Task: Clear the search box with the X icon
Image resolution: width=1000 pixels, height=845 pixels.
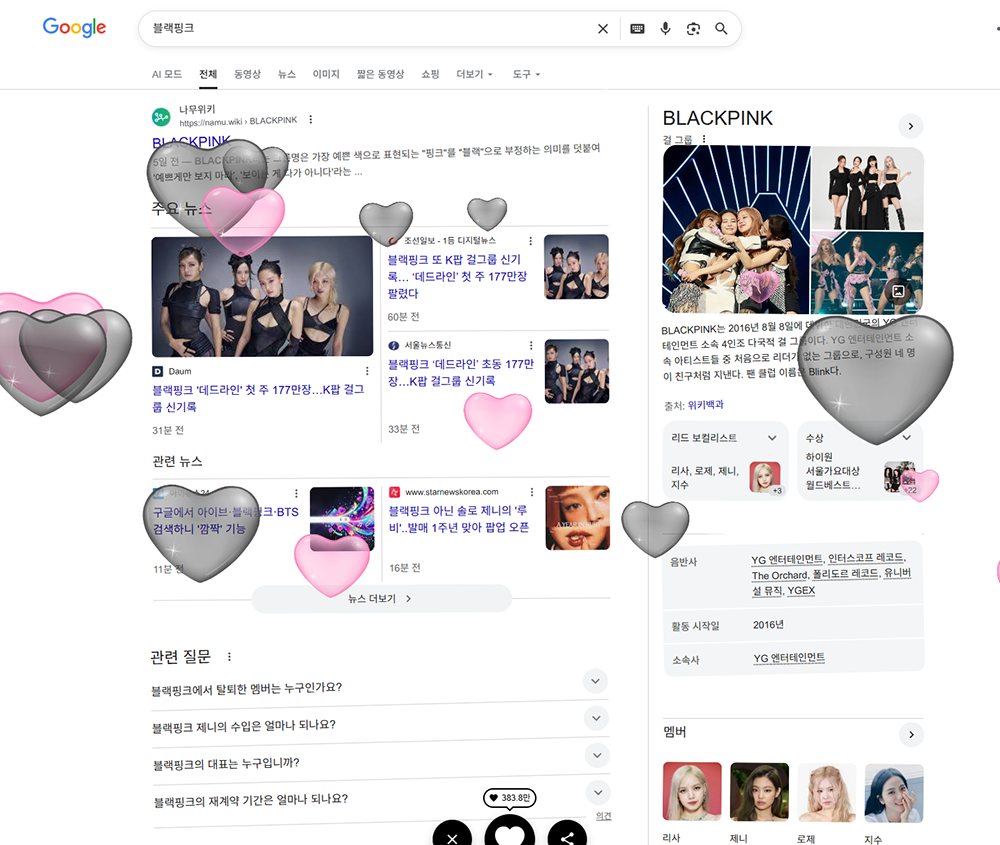Action: 602,29
